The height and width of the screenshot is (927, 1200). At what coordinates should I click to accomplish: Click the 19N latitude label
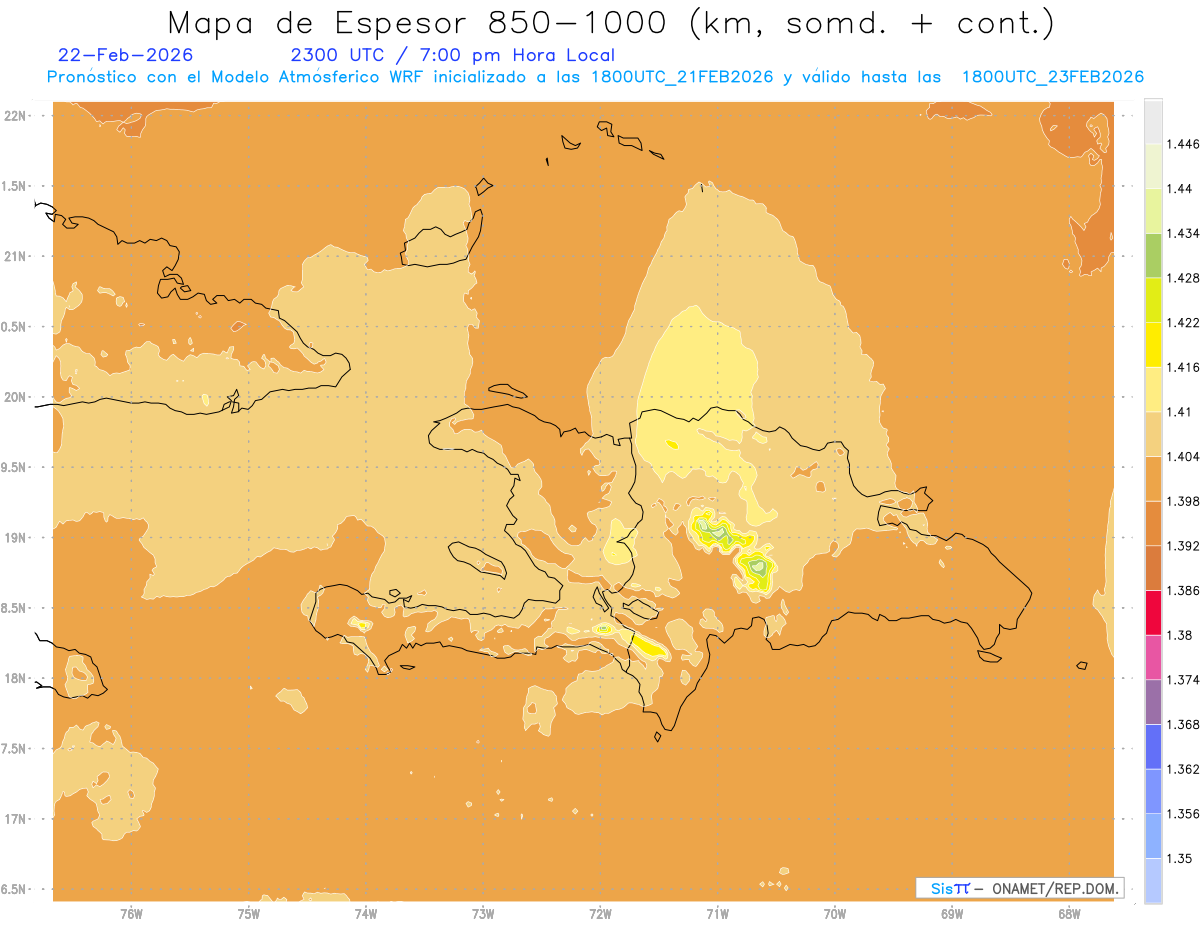click(15, 537)
